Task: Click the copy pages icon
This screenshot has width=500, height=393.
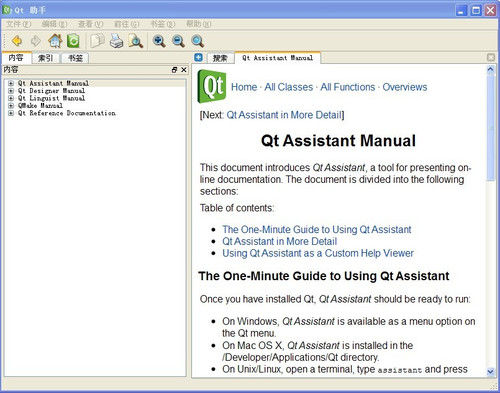Action: [x=97, y=41]
